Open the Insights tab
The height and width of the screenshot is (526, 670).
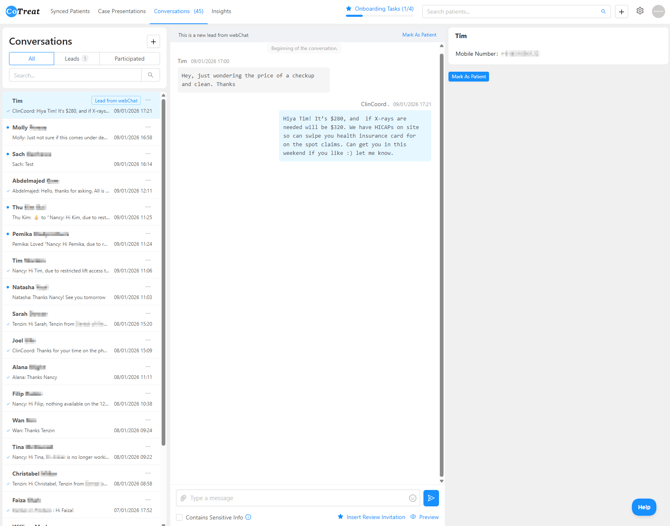coord(221,11)
